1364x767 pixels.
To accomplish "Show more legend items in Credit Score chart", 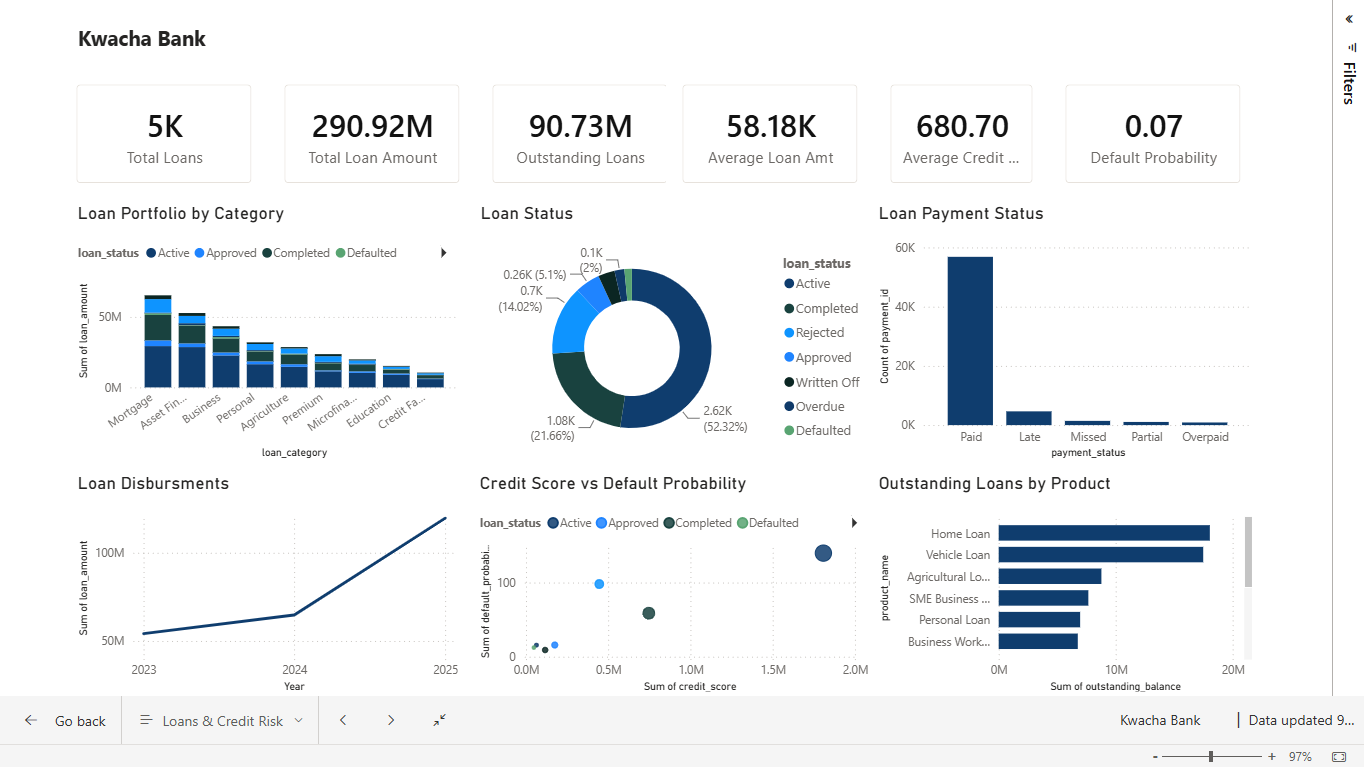I will (x=854, y=523).
